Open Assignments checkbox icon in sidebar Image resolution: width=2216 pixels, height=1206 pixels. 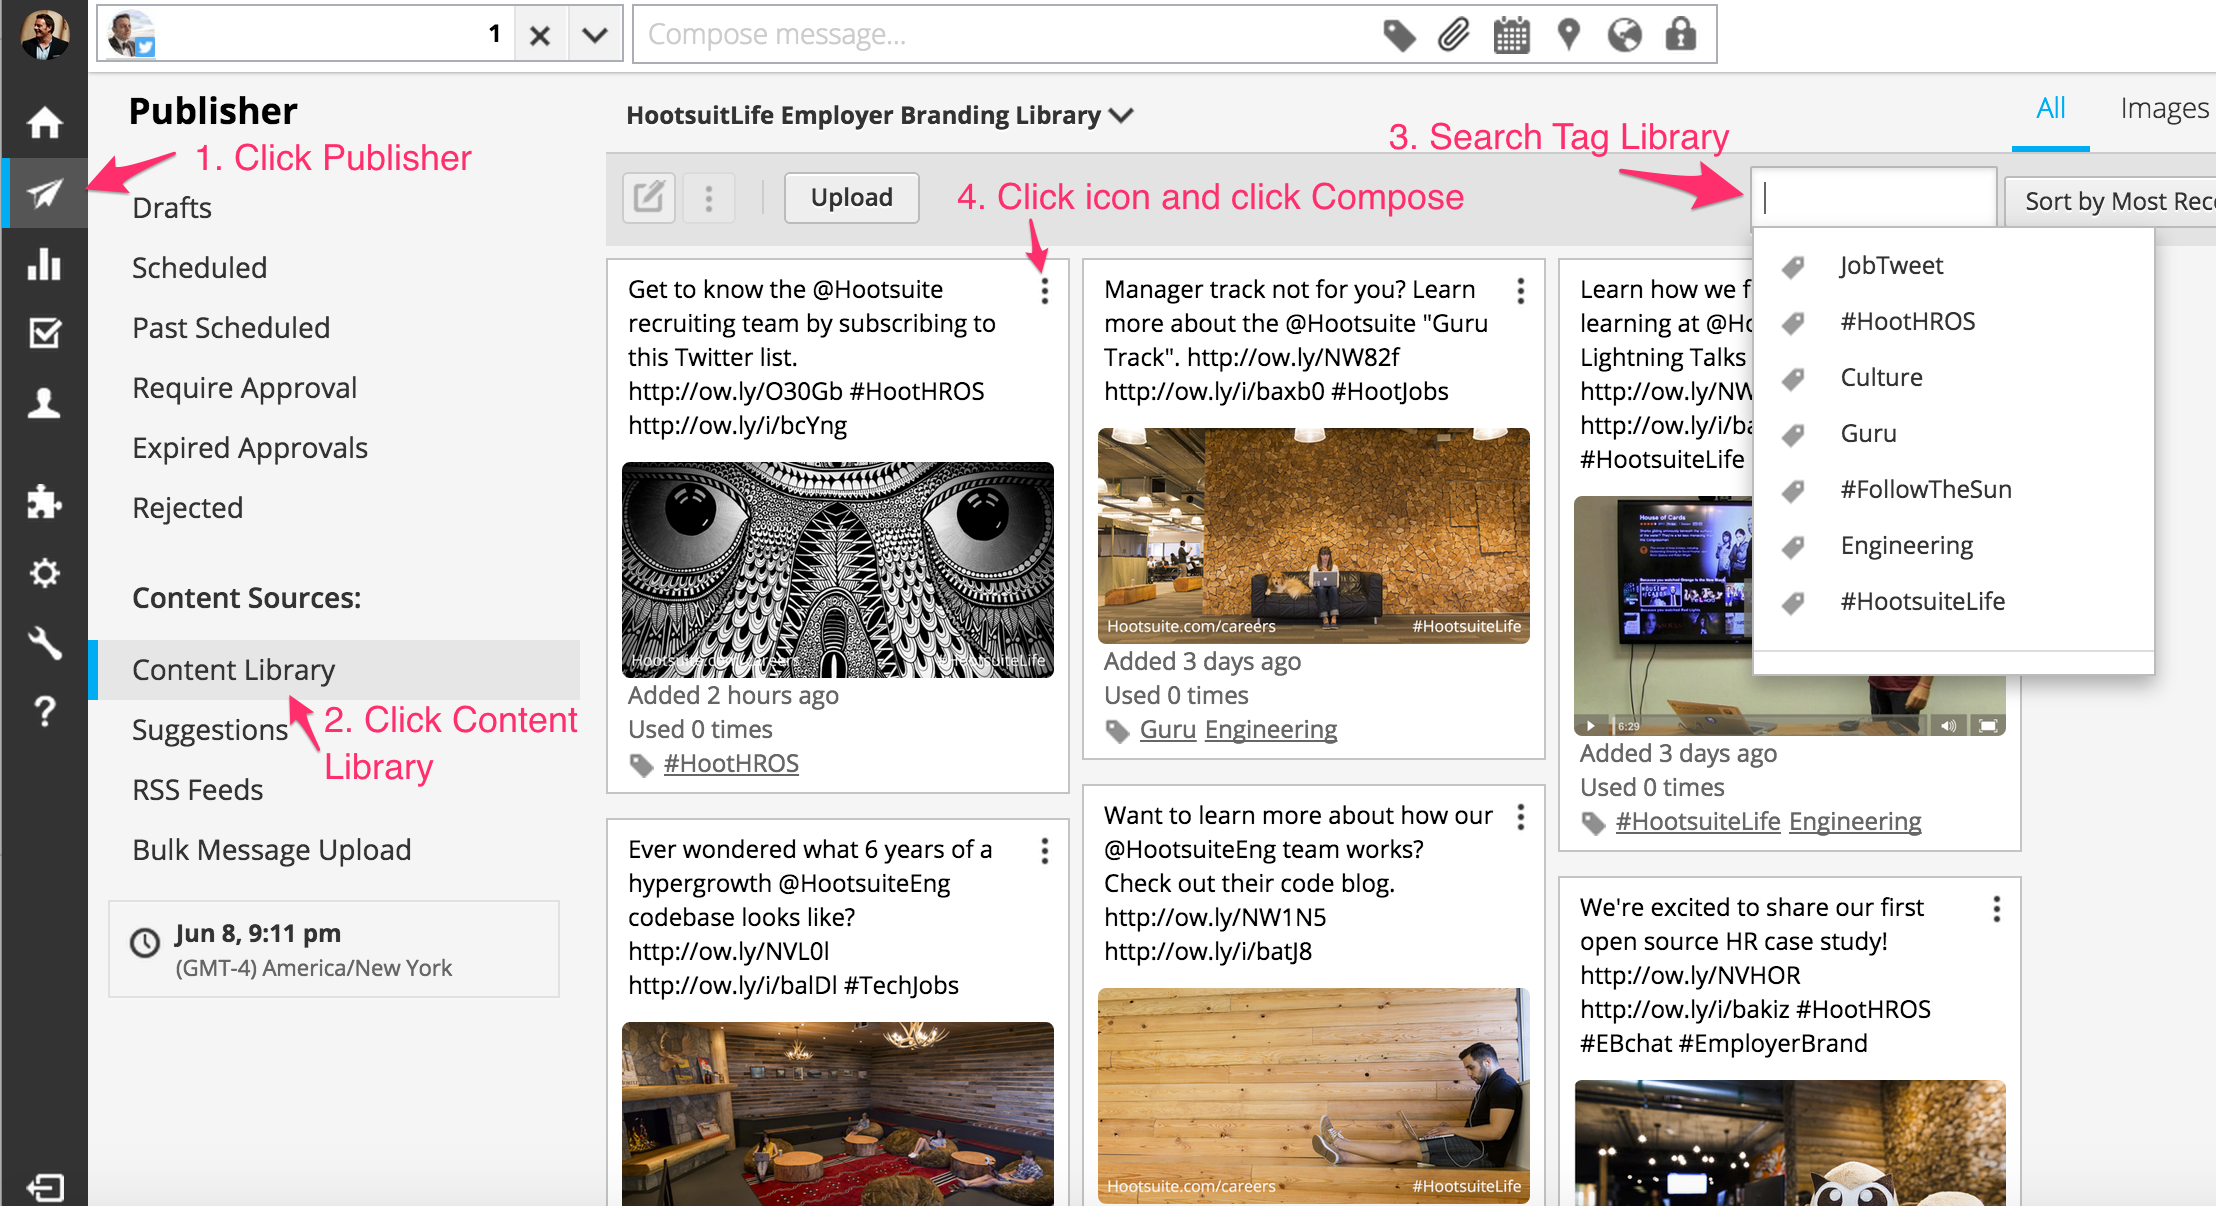(44, 332)
